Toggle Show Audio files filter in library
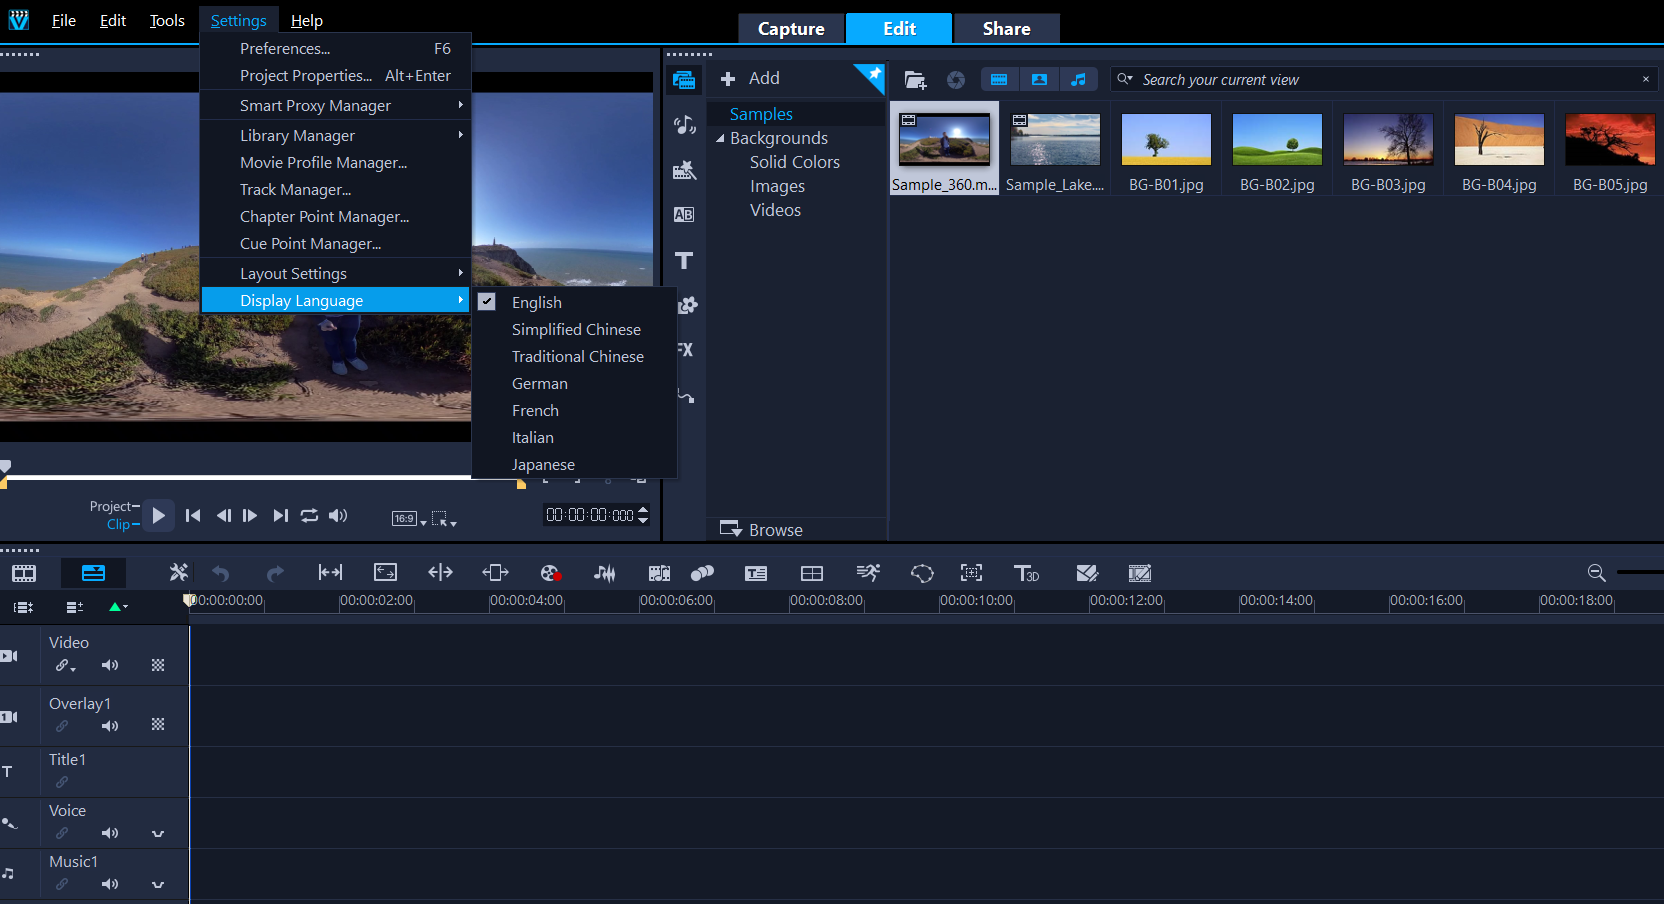 [x=1078, y=80]
